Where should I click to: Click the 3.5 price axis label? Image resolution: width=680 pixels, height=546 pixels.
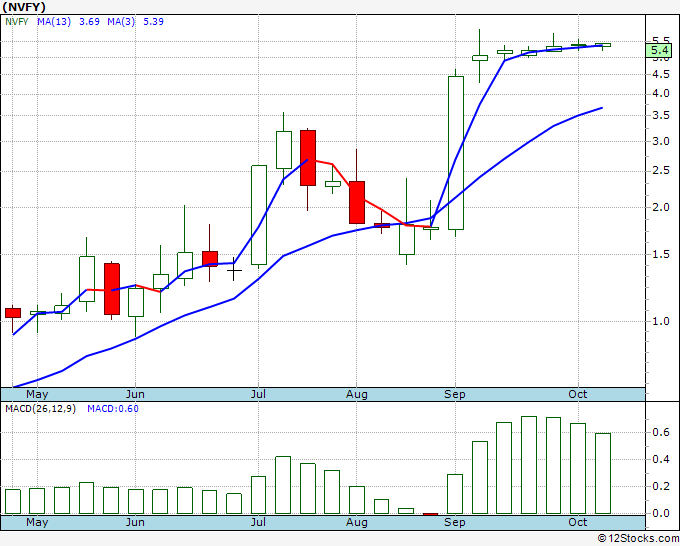tap(661, 116)
